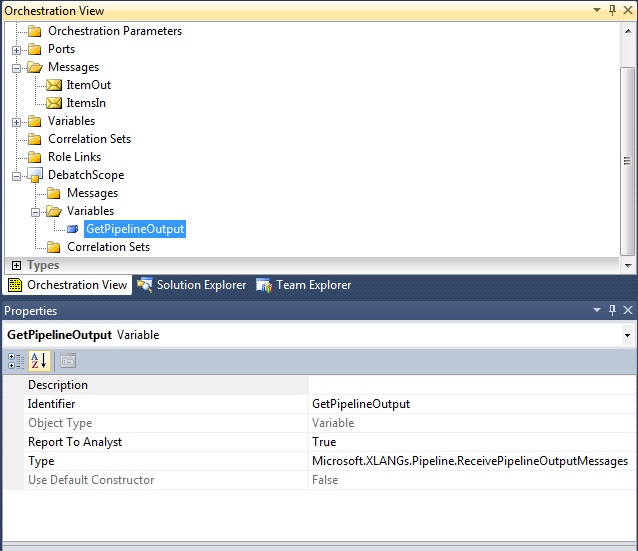638x551 pixels.
Task: Select the Report To Analyst property label
Action: coord(75,442)
